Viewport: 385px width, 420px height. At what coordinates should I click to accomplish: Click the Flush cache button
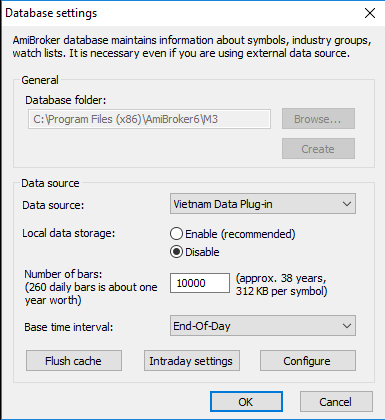(x=74, y=361)
